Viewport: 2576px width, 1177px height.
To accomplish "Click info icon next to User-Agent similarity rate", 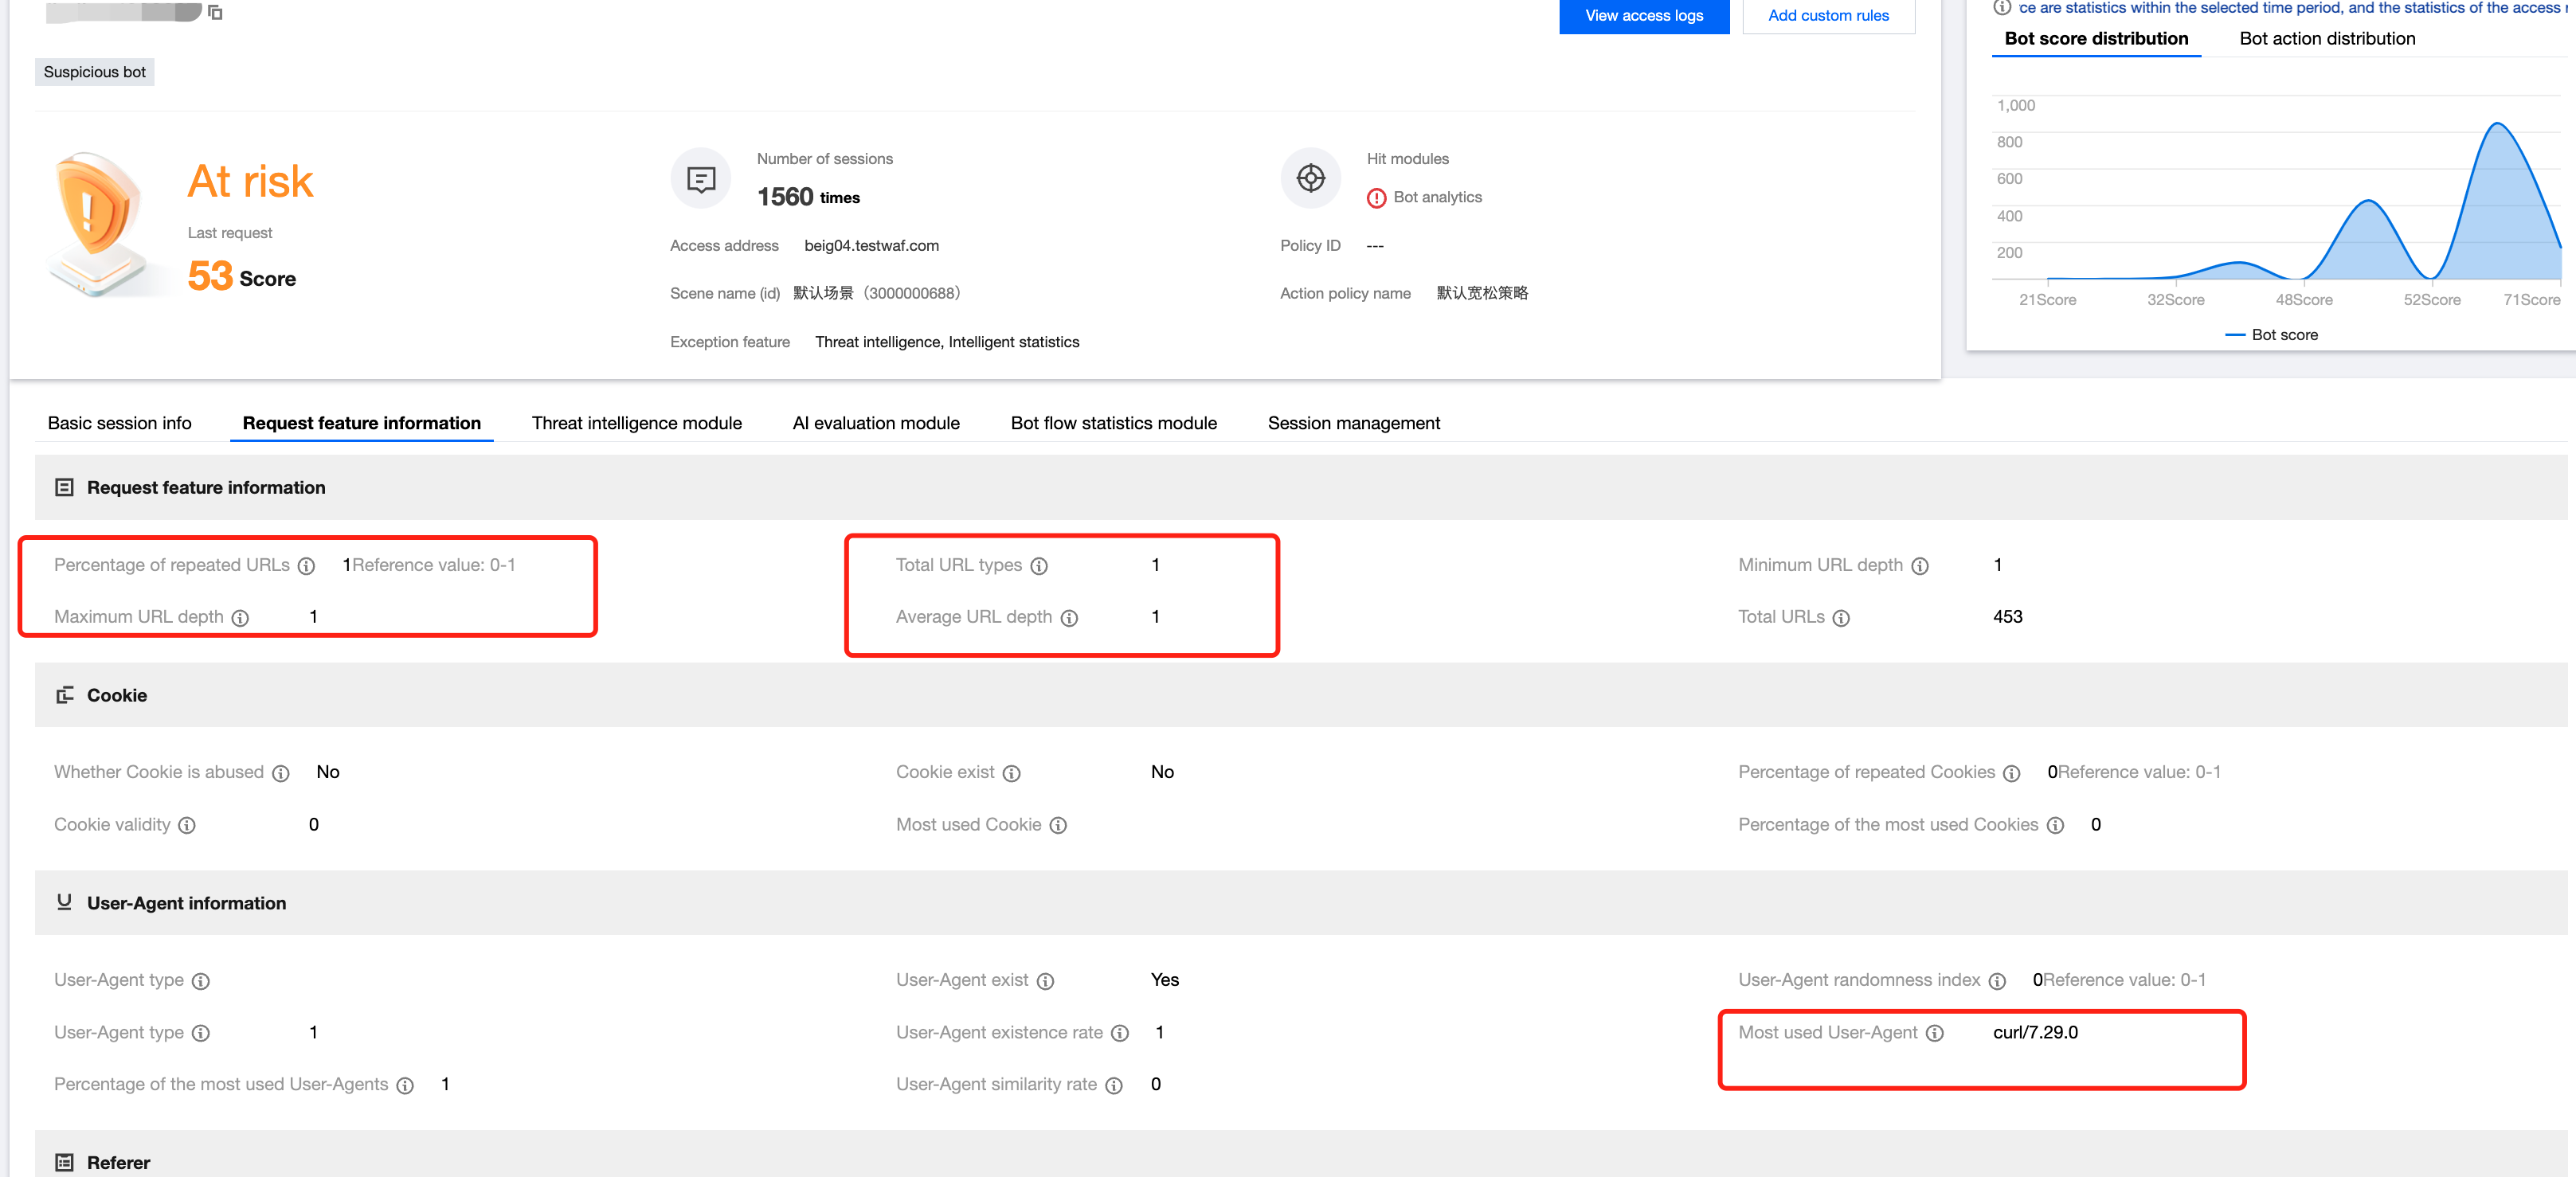I will [x=1114, y=1085].
